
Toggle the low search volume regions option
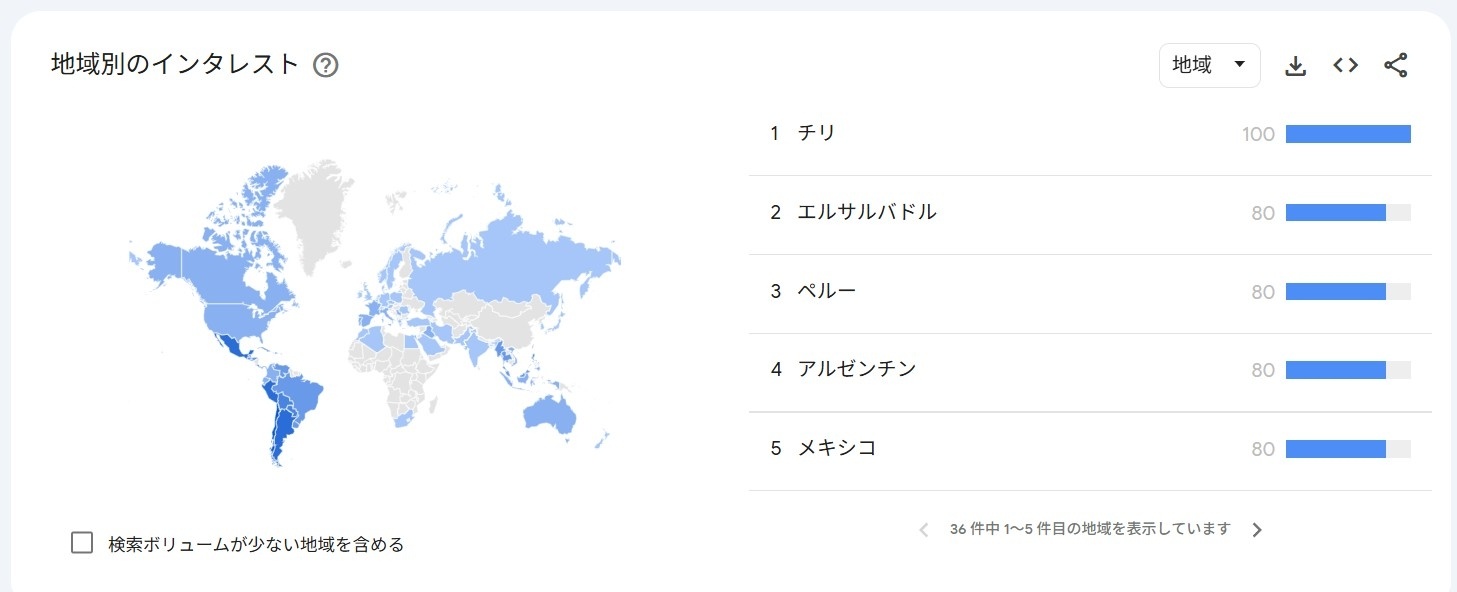point(81,543)
